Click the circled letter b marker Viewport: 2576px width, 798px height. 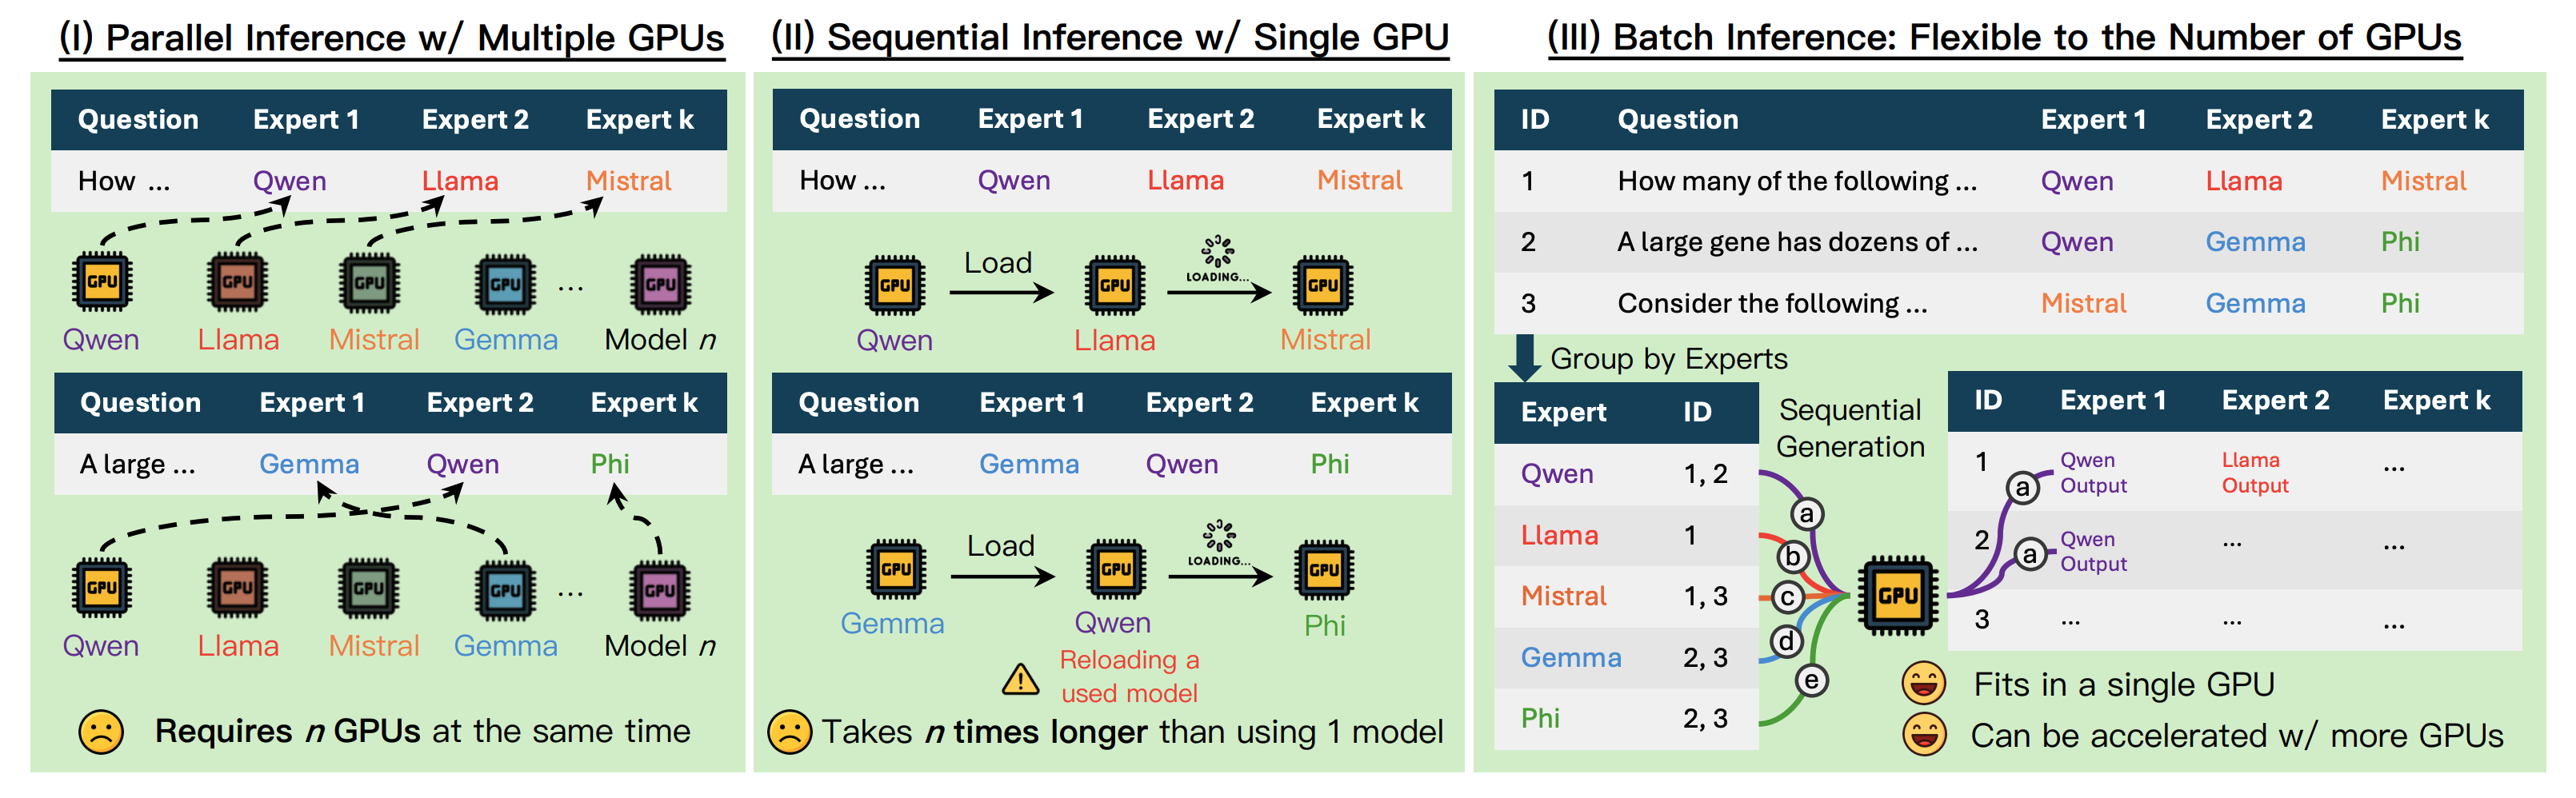click(x=1793, y=556)
